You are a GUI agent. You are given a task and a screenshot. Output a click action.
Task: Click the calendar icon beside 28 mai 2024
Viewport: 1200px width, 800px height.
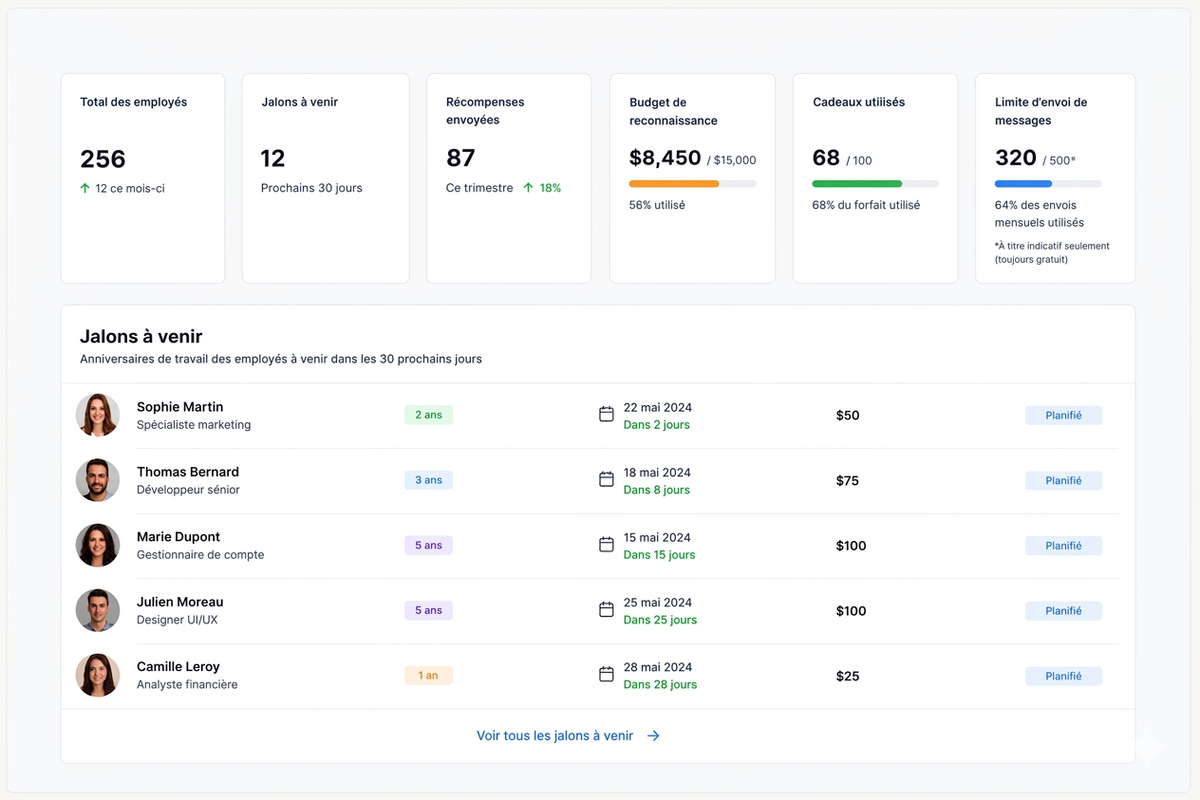pyautogui.click(x=606, y=674)
